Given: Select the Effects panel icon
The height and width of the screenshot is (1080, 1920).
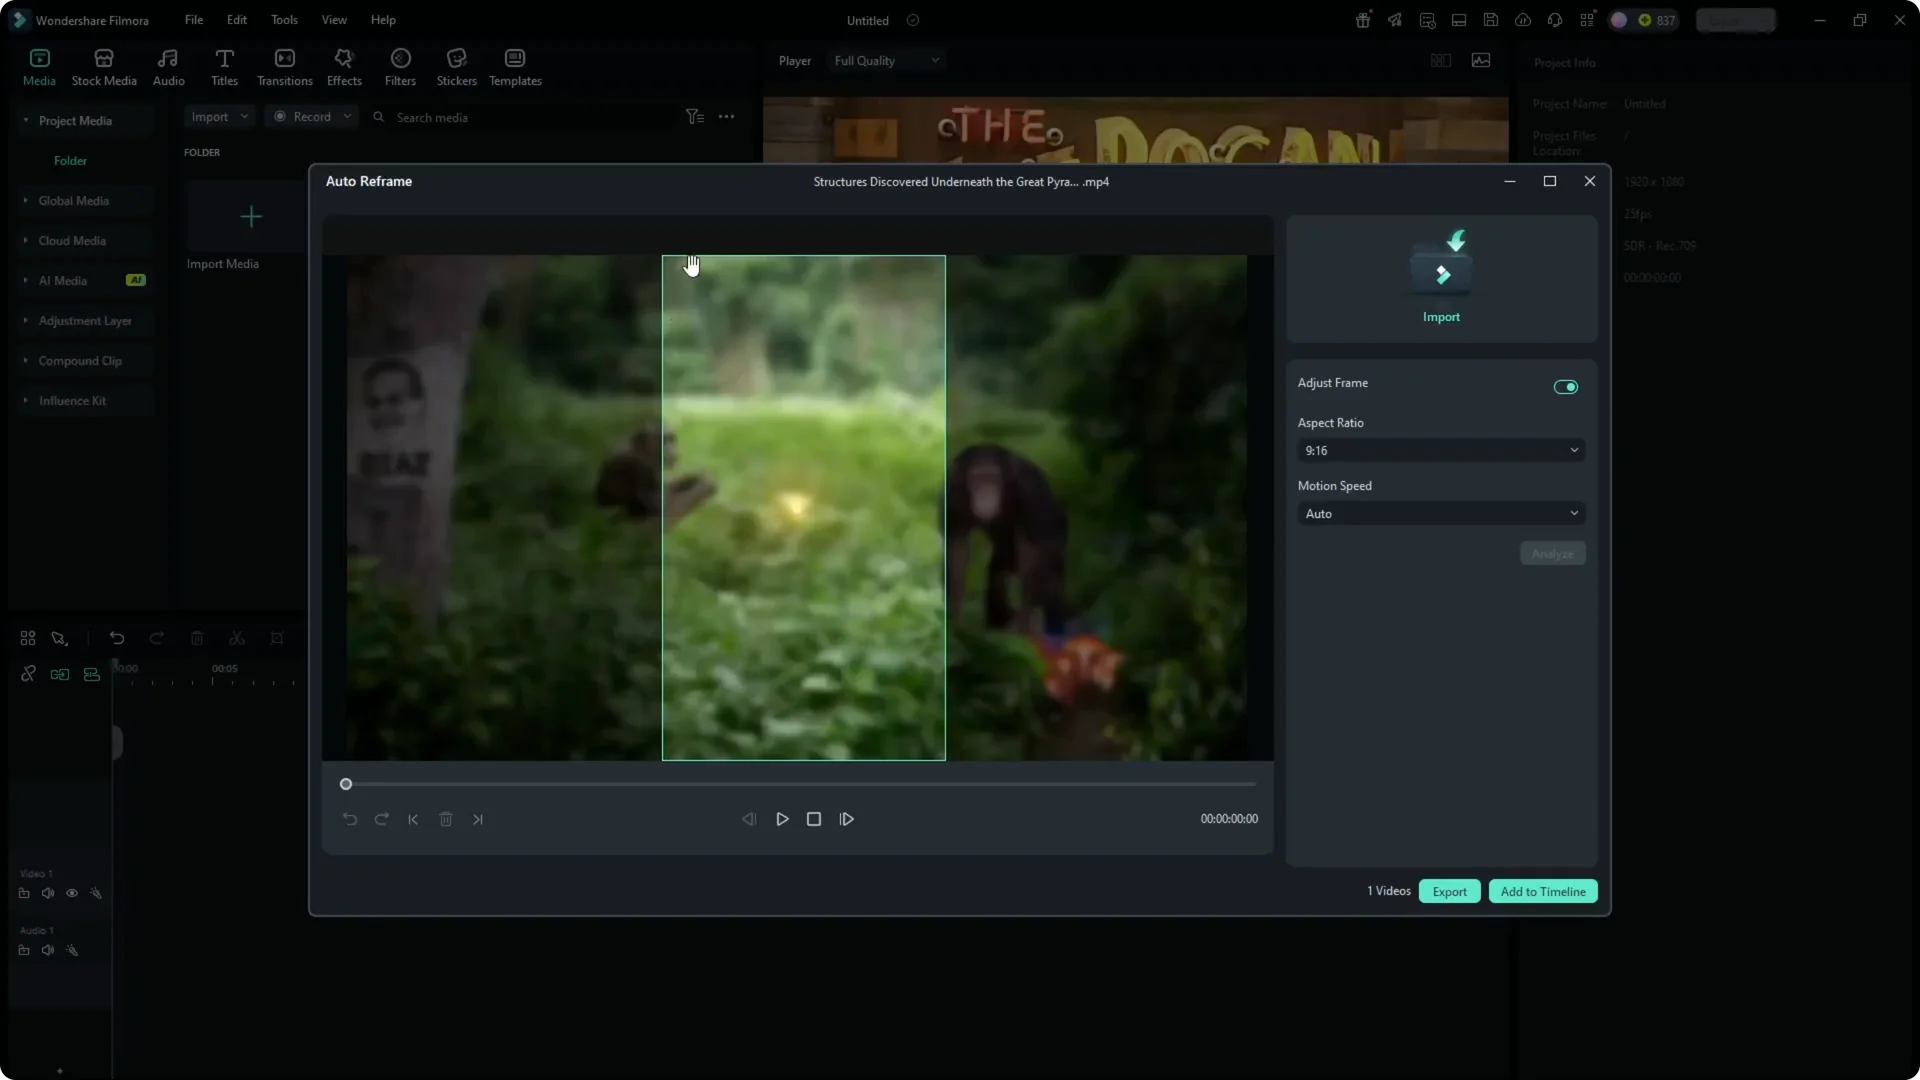Looking at the screenshot, I should (344, 66).
